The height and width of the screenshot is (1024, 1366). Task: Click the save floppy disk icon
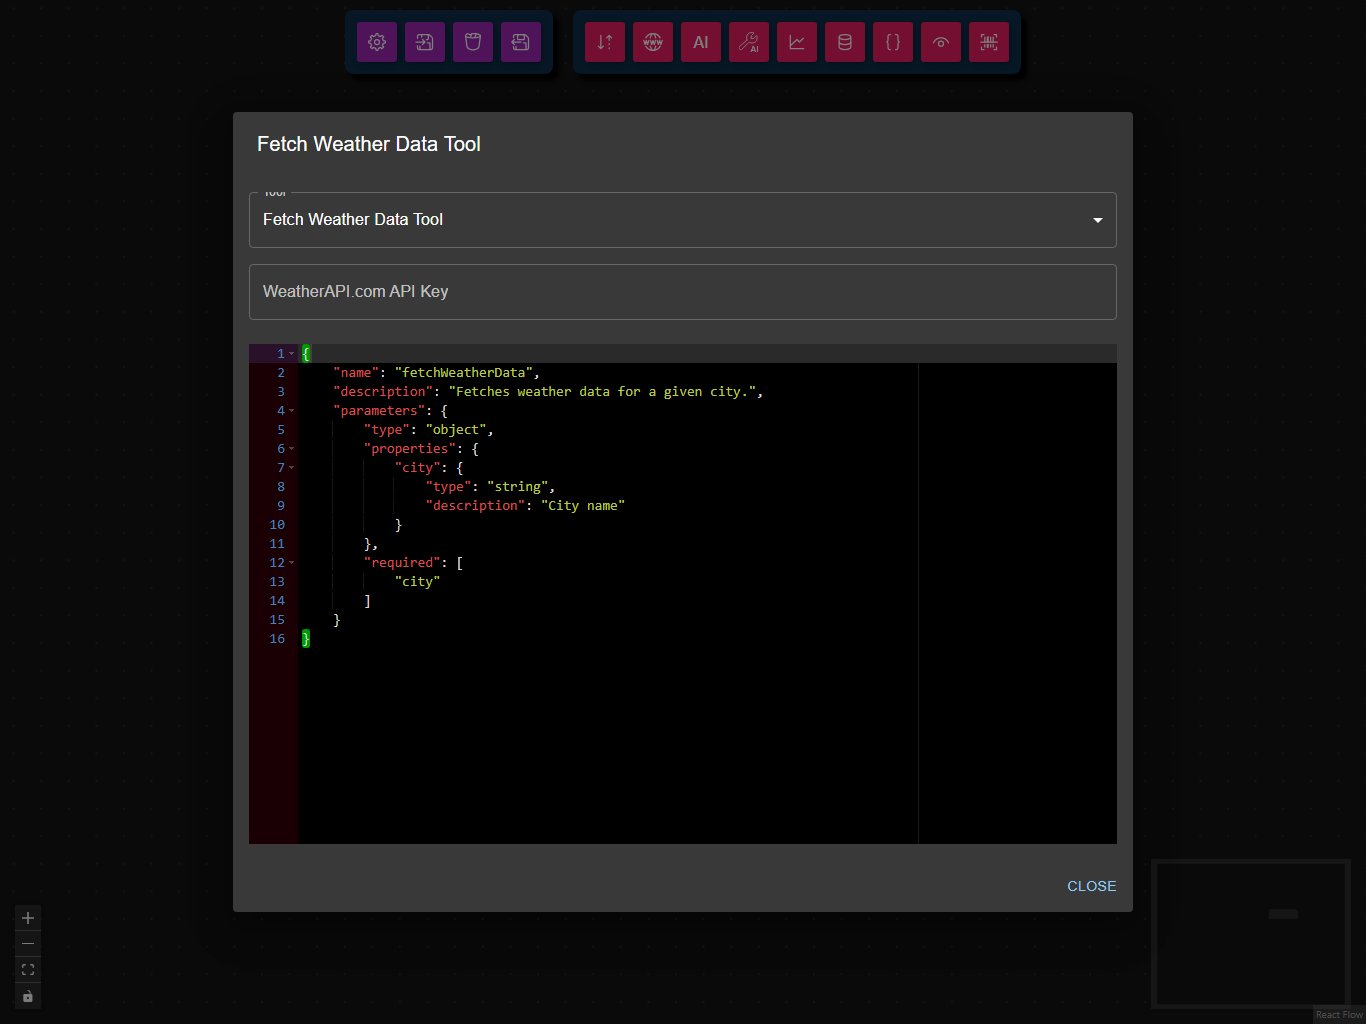pyautogui.click(x=521, y=42)
